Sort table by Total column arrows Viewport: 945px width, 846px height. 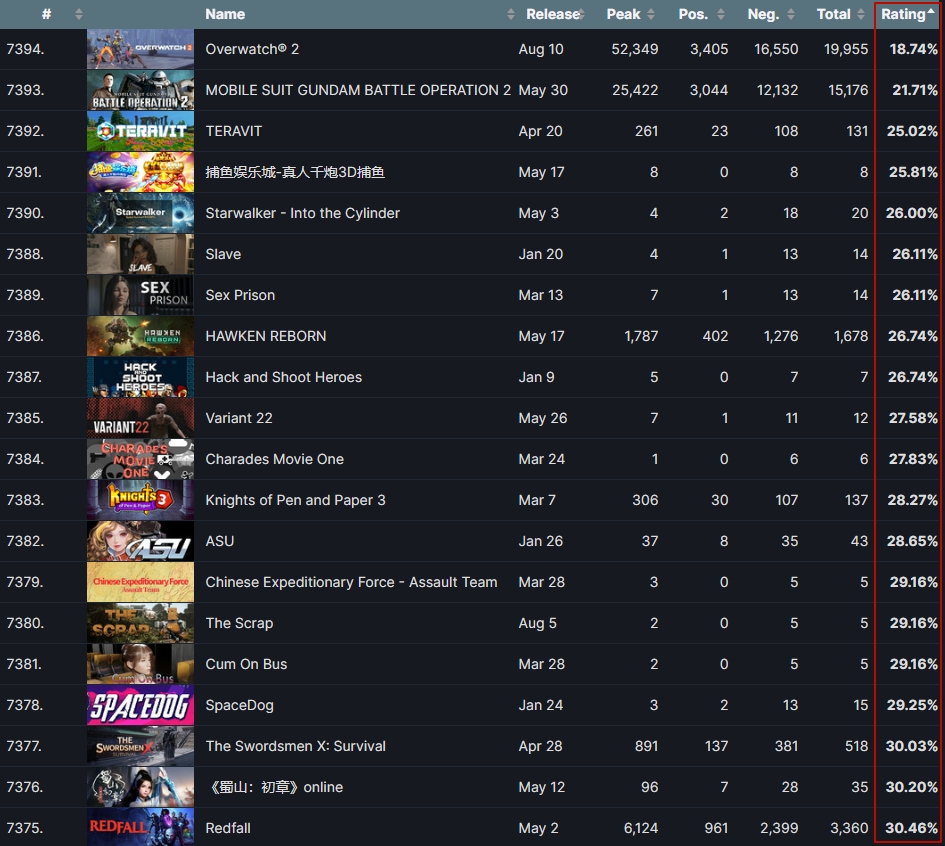click(x=861, y=14)
